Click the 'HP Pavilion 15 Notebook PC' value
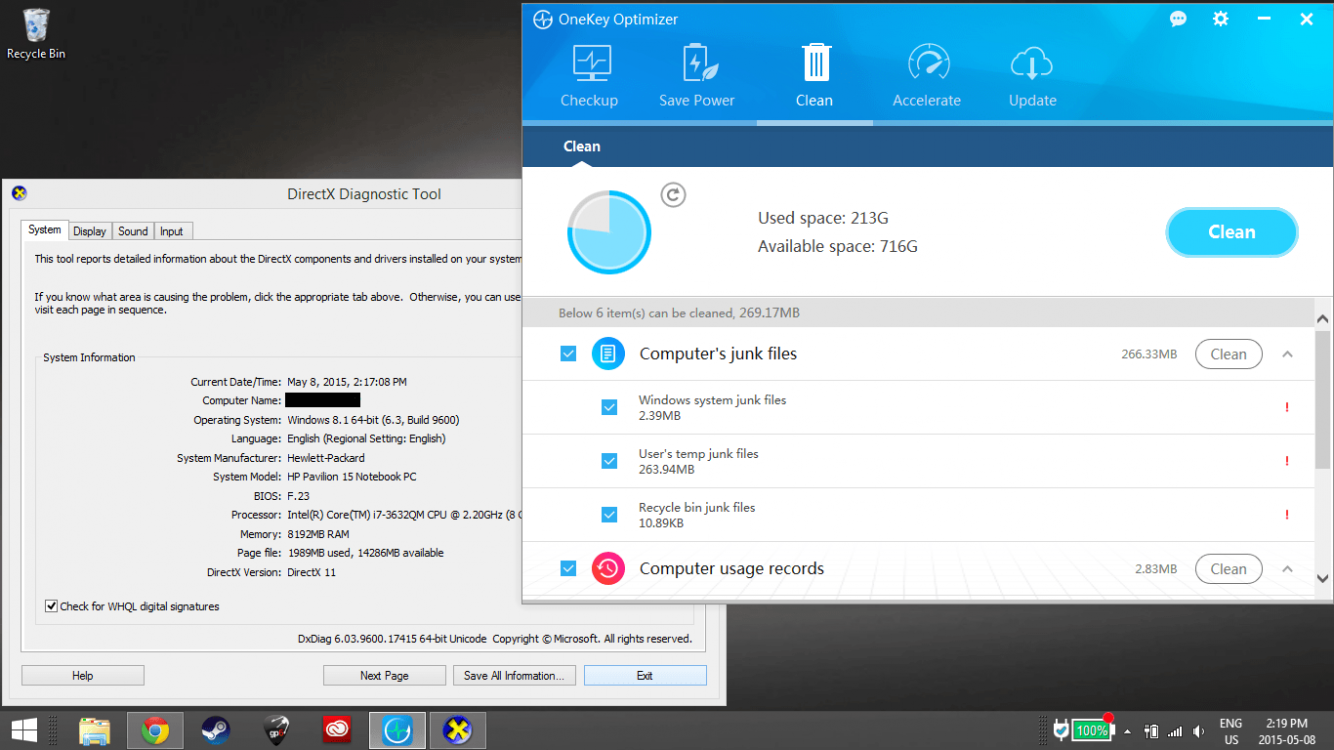 [x=352, y=477]
